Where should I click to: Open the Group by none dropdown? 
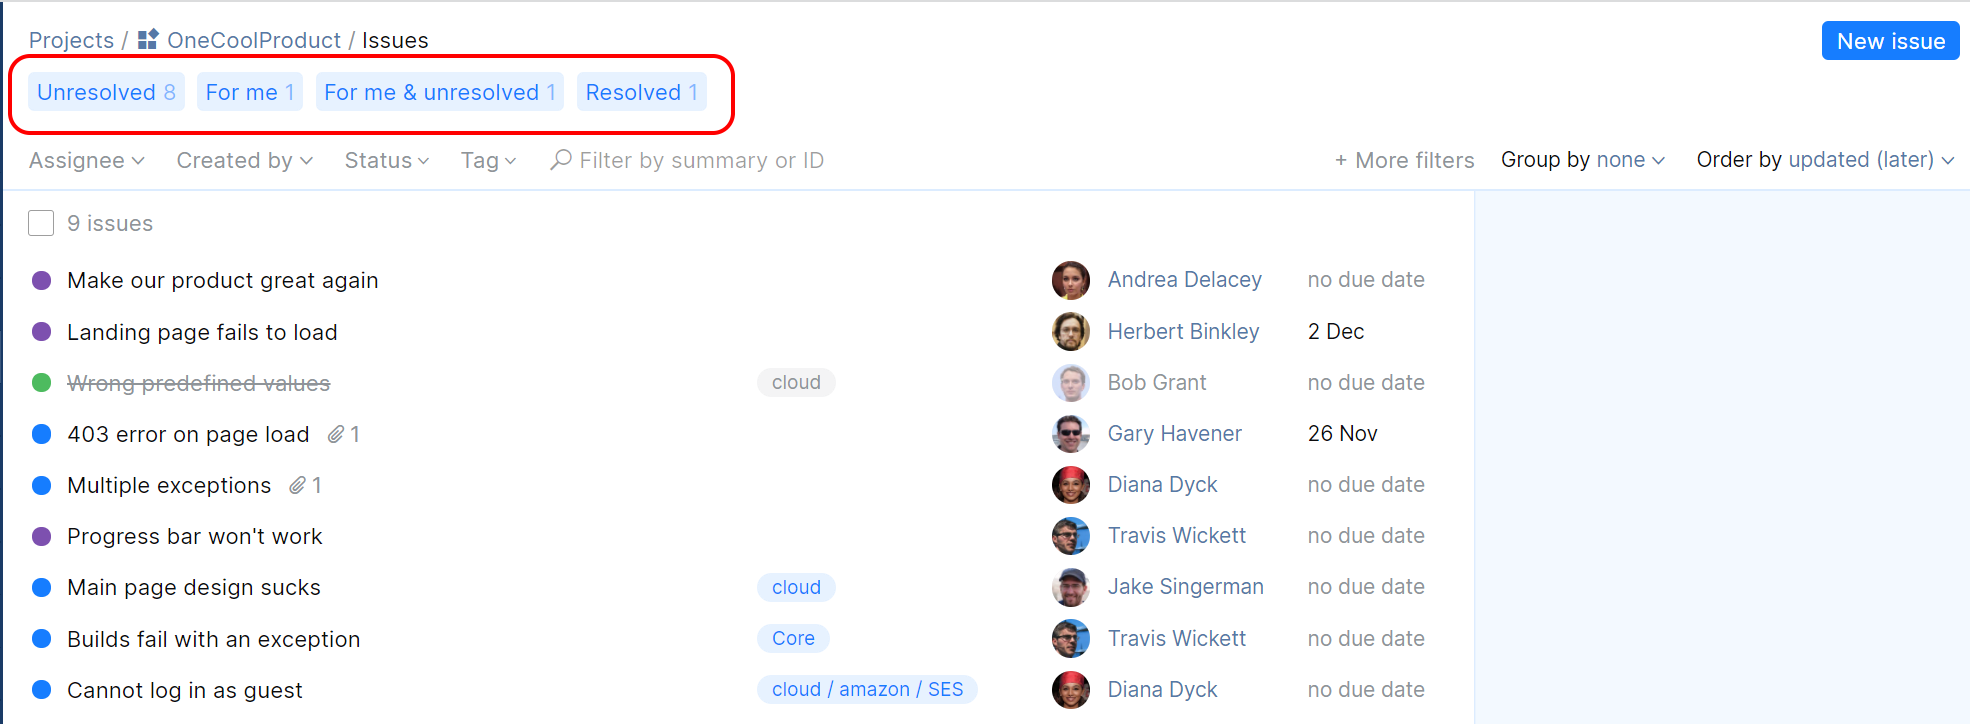pyautogui.click(x=1582, y=160)
